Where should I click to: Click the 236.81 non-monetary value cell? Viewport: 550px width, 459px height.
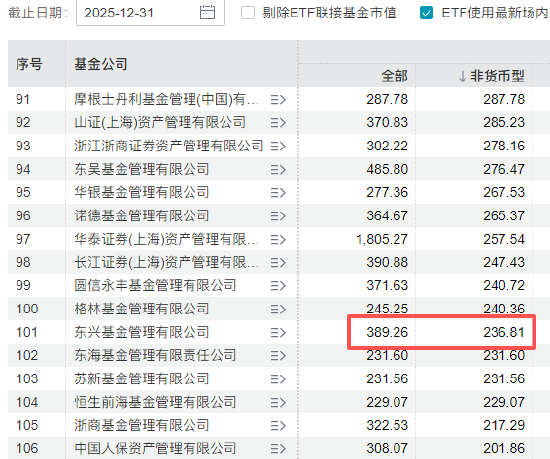click(504, 332)
